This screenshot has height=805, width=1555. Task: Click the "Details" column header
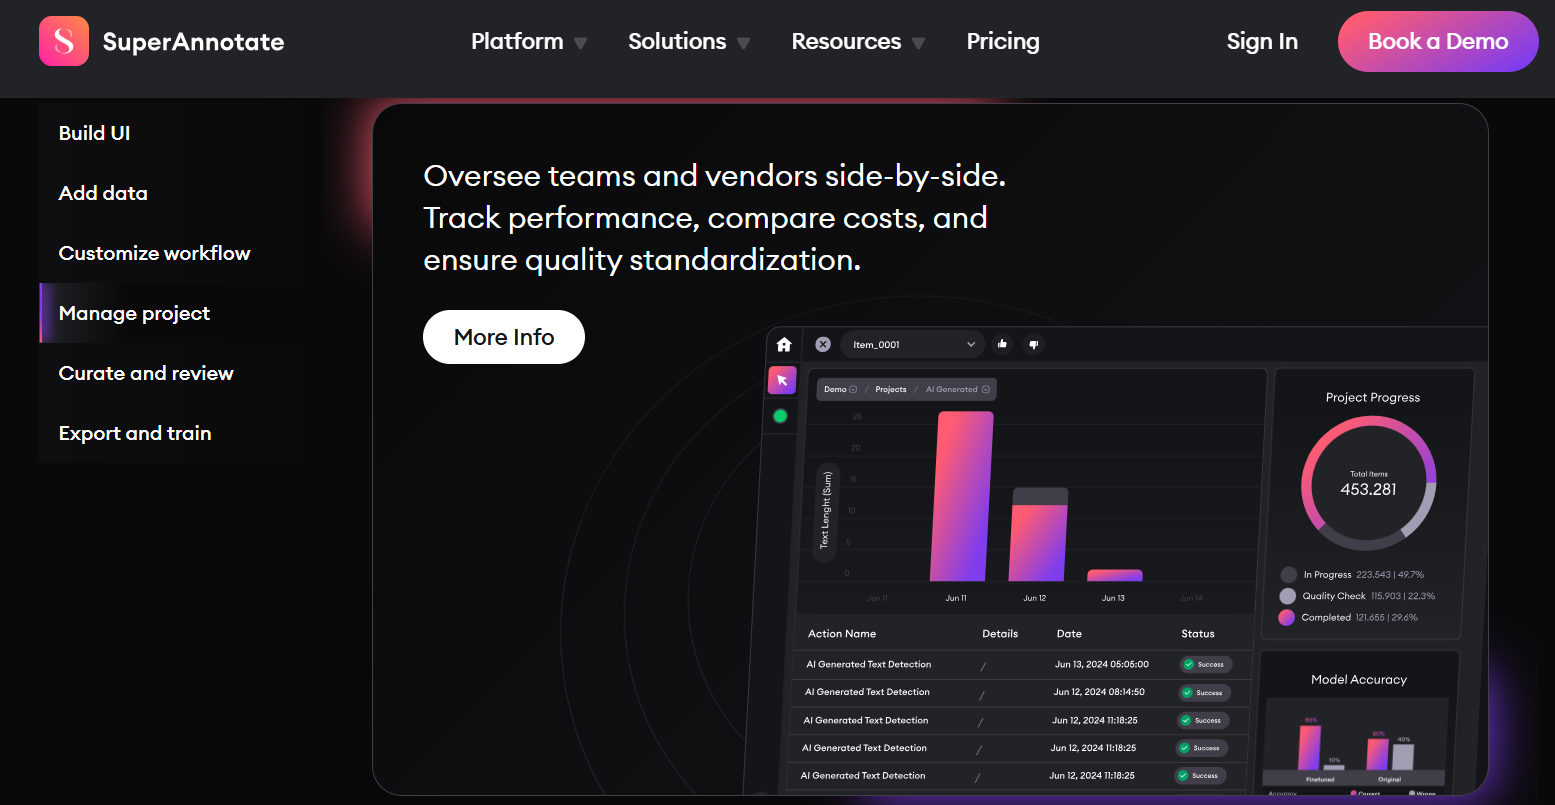[1000, 634]
